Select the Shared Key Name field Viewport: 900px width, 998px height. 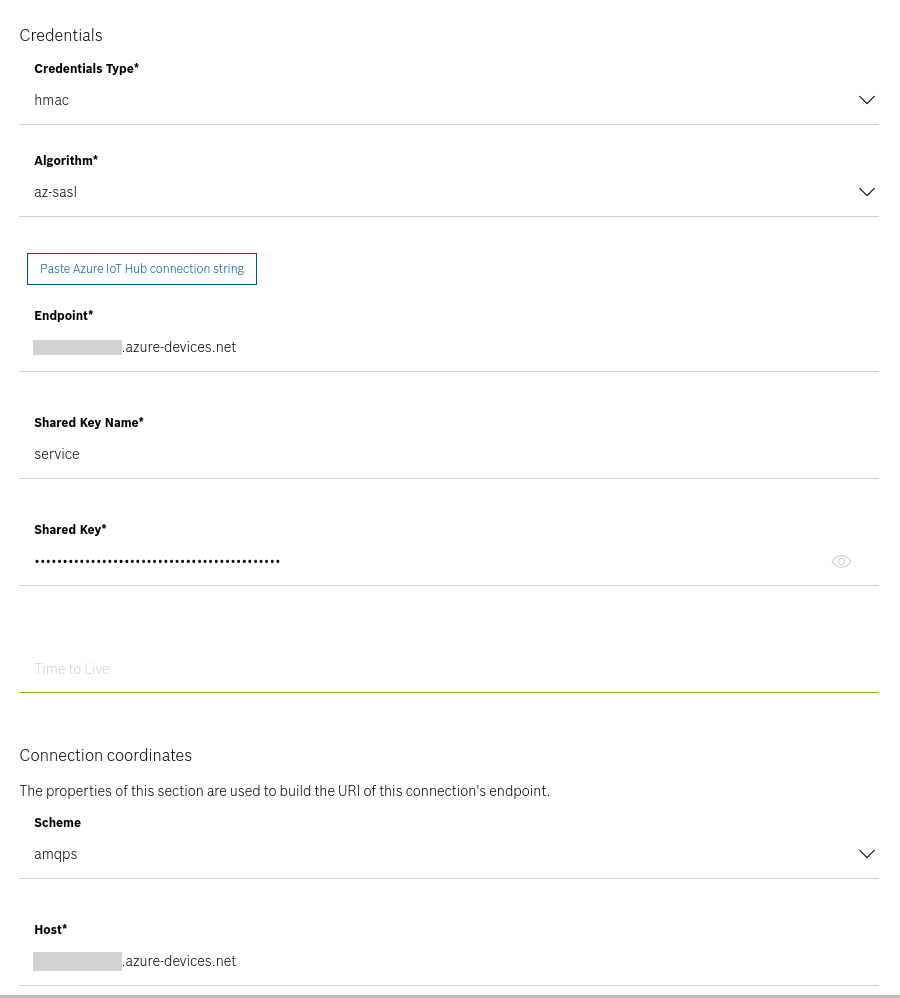point(449,454)
